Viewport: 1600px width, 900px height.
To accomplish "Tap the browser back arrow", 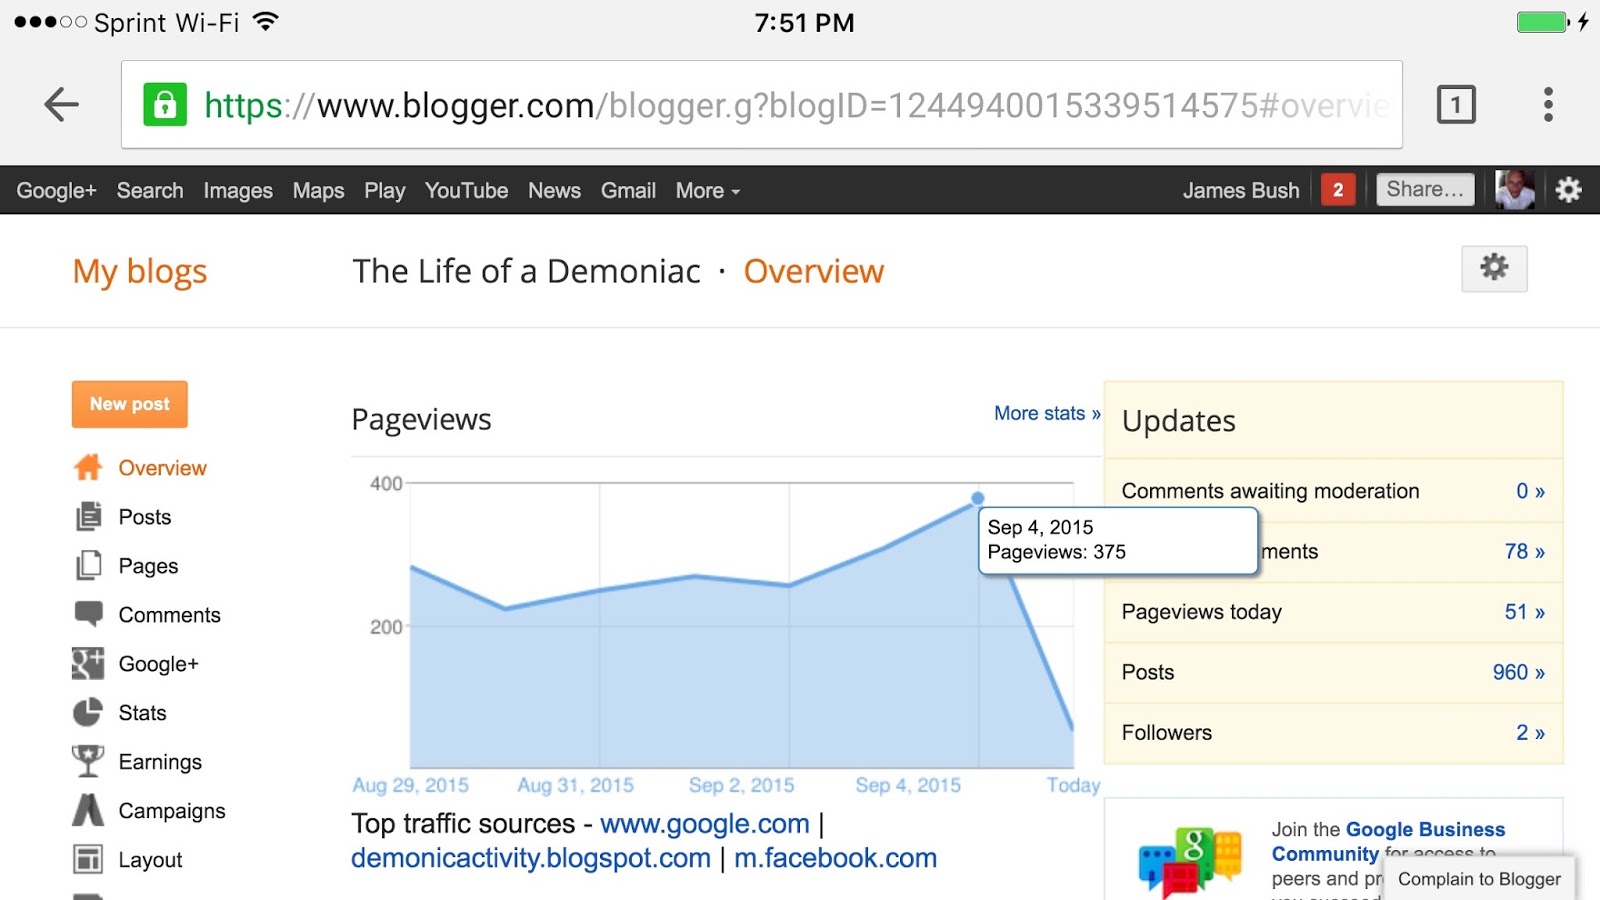I will [x=62, y=104].
